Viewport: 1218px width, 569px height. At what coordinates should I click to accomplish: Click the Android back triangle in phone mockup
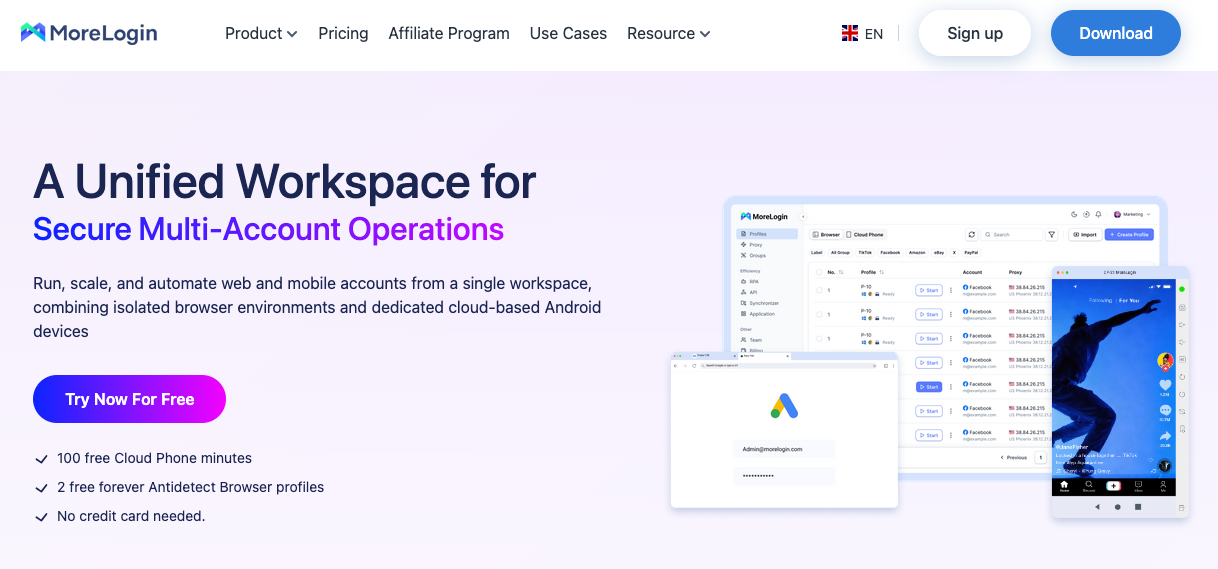[1097, 507]
